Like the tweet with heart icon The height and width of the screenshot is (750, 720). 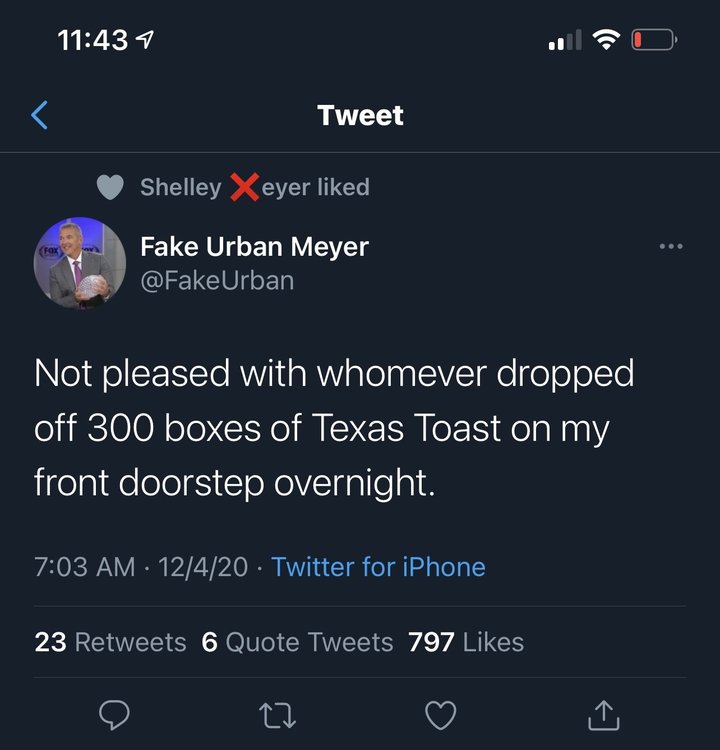[x=440, y=714]
